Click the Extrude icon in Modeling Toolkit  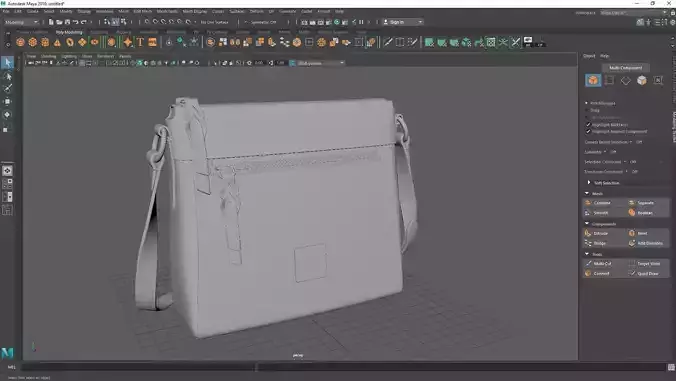[588, 233]
